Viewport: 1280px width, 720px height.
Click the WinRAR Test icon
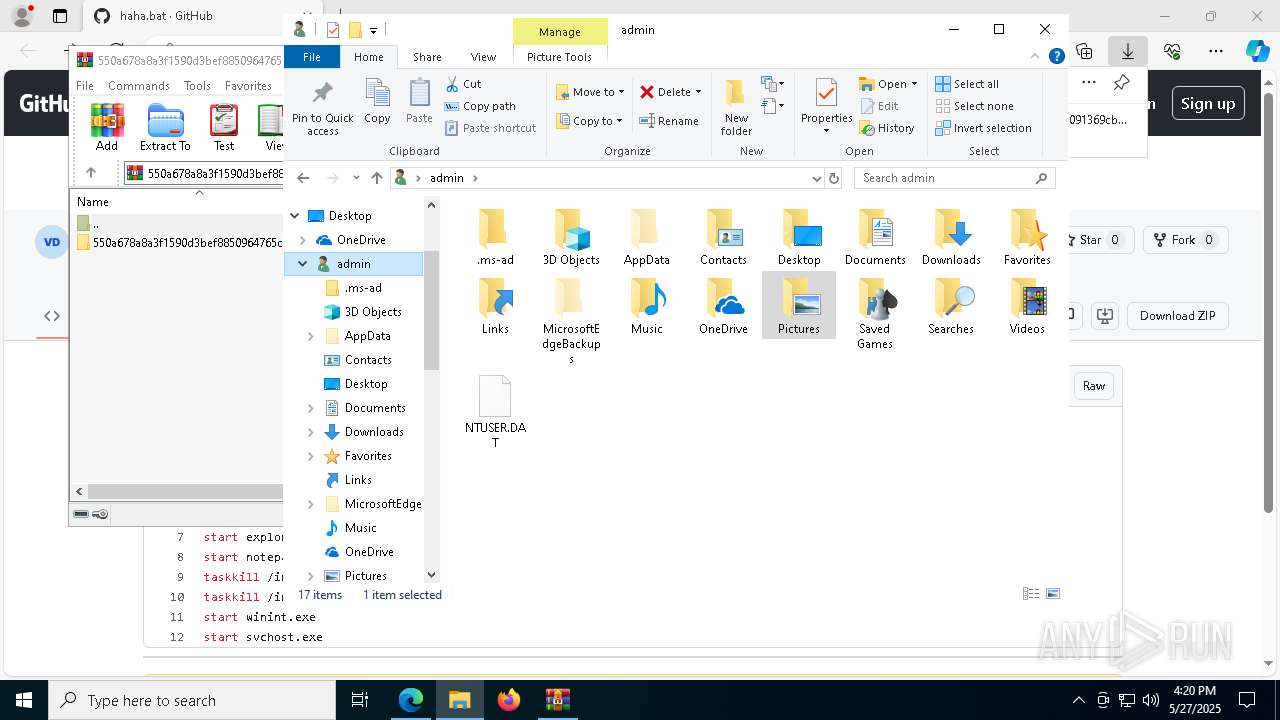(224, 121)
